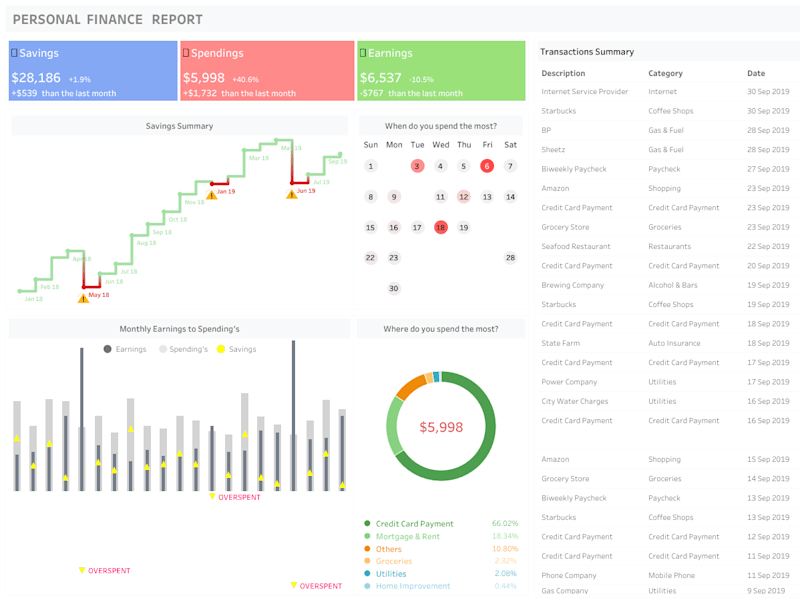Viewport: 800px width, 600px height.
Task: Click City Water Charges transaction
Action: (574, 402)
